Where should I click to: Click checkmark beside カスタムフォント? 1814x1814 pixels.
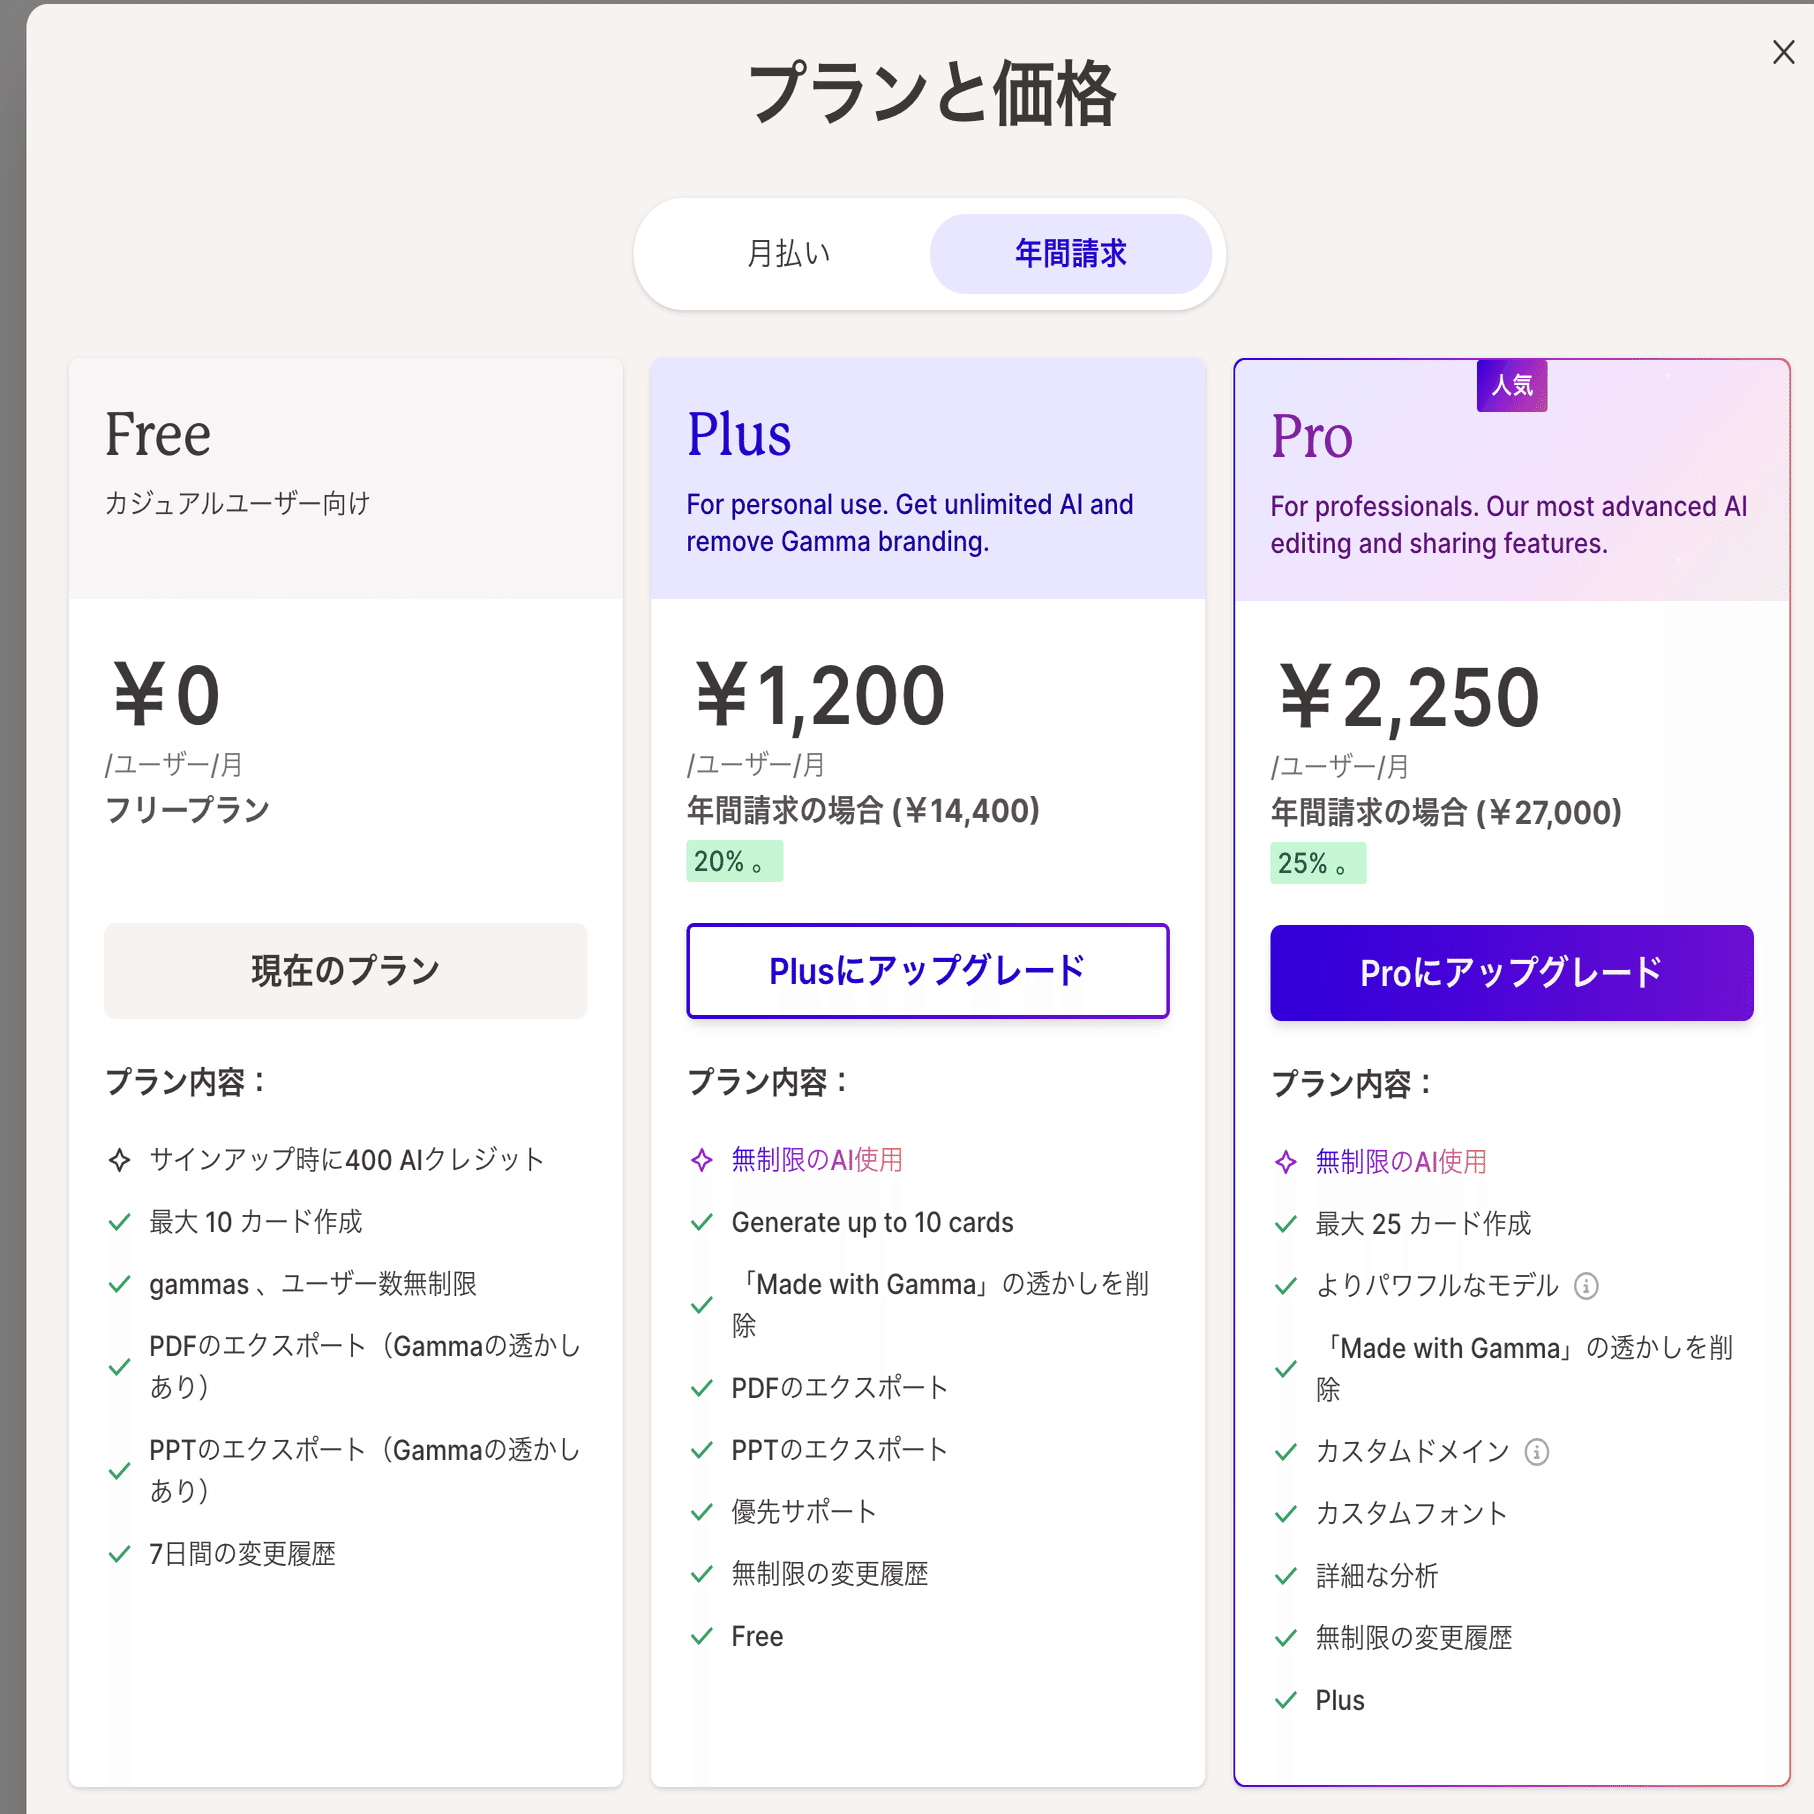coord(1286,1514)
